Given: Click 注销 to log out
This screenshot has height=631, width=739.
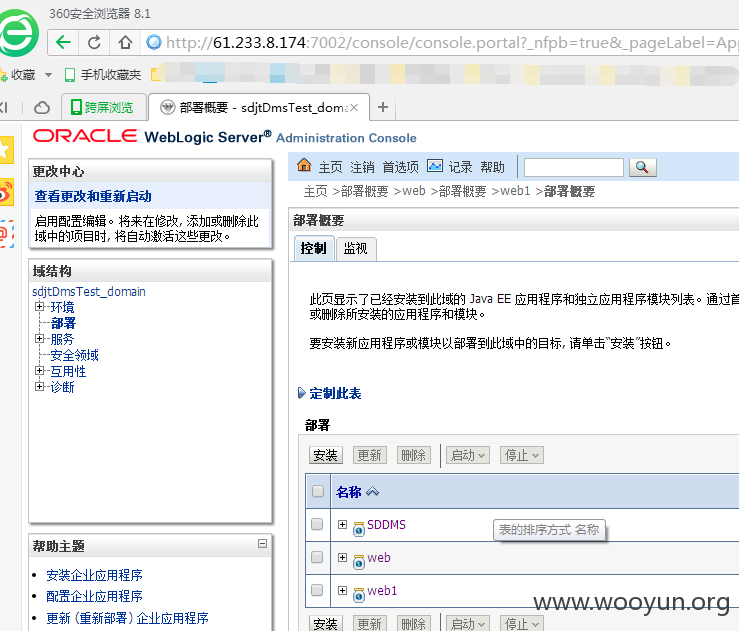Looking at the screenshot, I should tap(362, 167).
